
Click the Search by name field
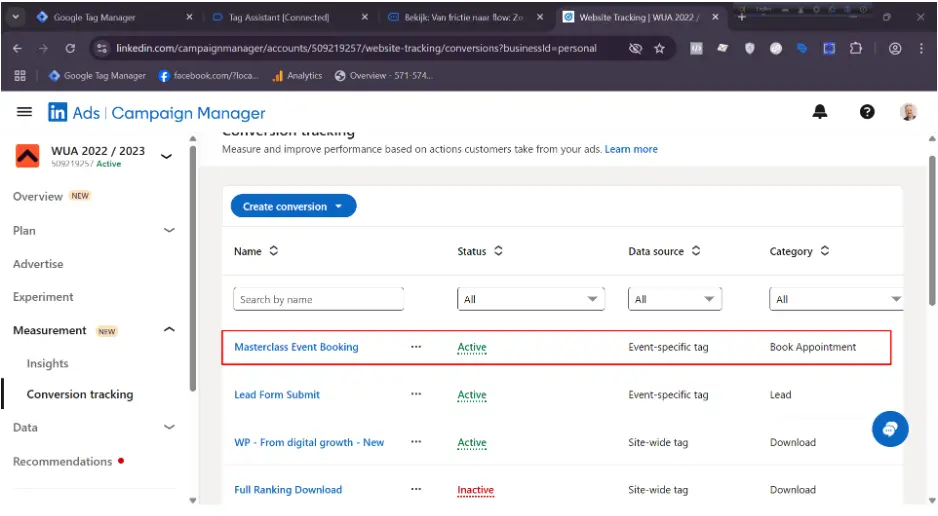point(318,299)
